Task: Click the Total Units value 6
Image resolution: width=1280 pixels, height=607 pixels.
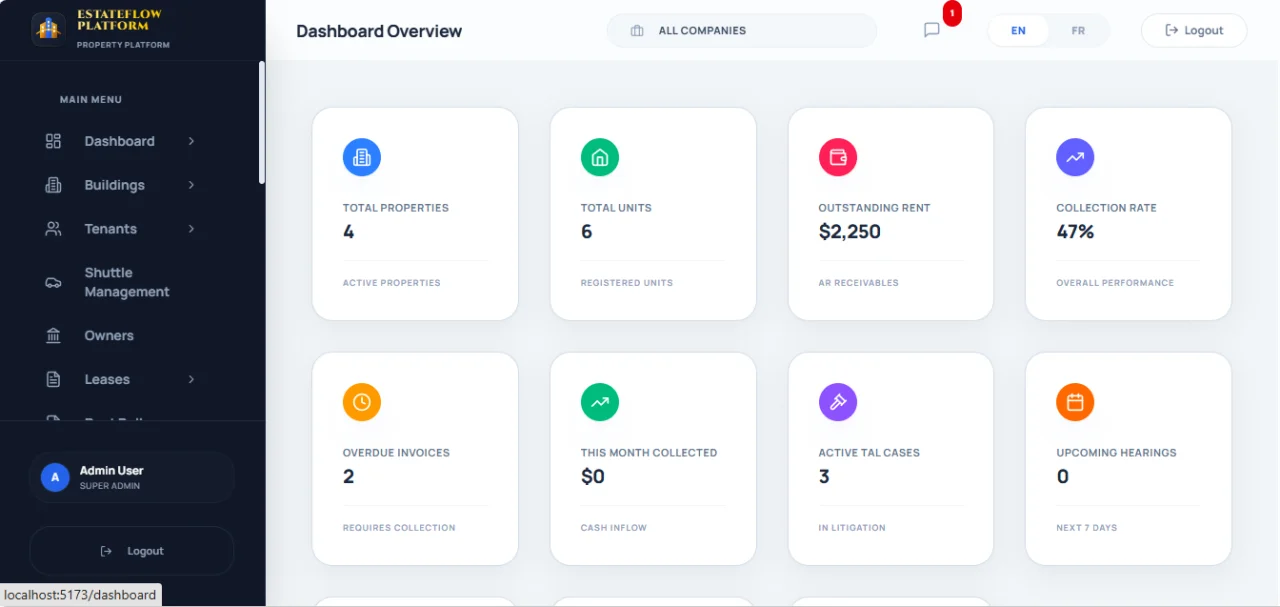Action: 586,232
